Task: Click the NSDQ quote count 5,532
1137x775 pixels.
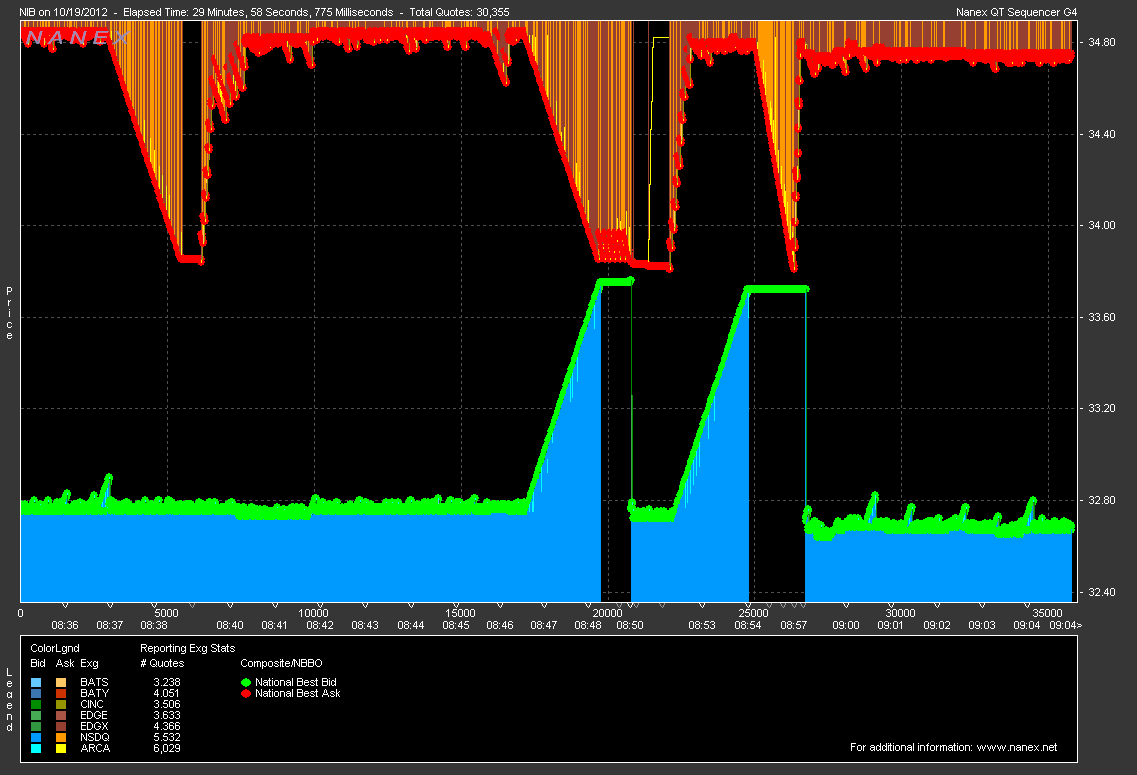Action: coord(167,737)
